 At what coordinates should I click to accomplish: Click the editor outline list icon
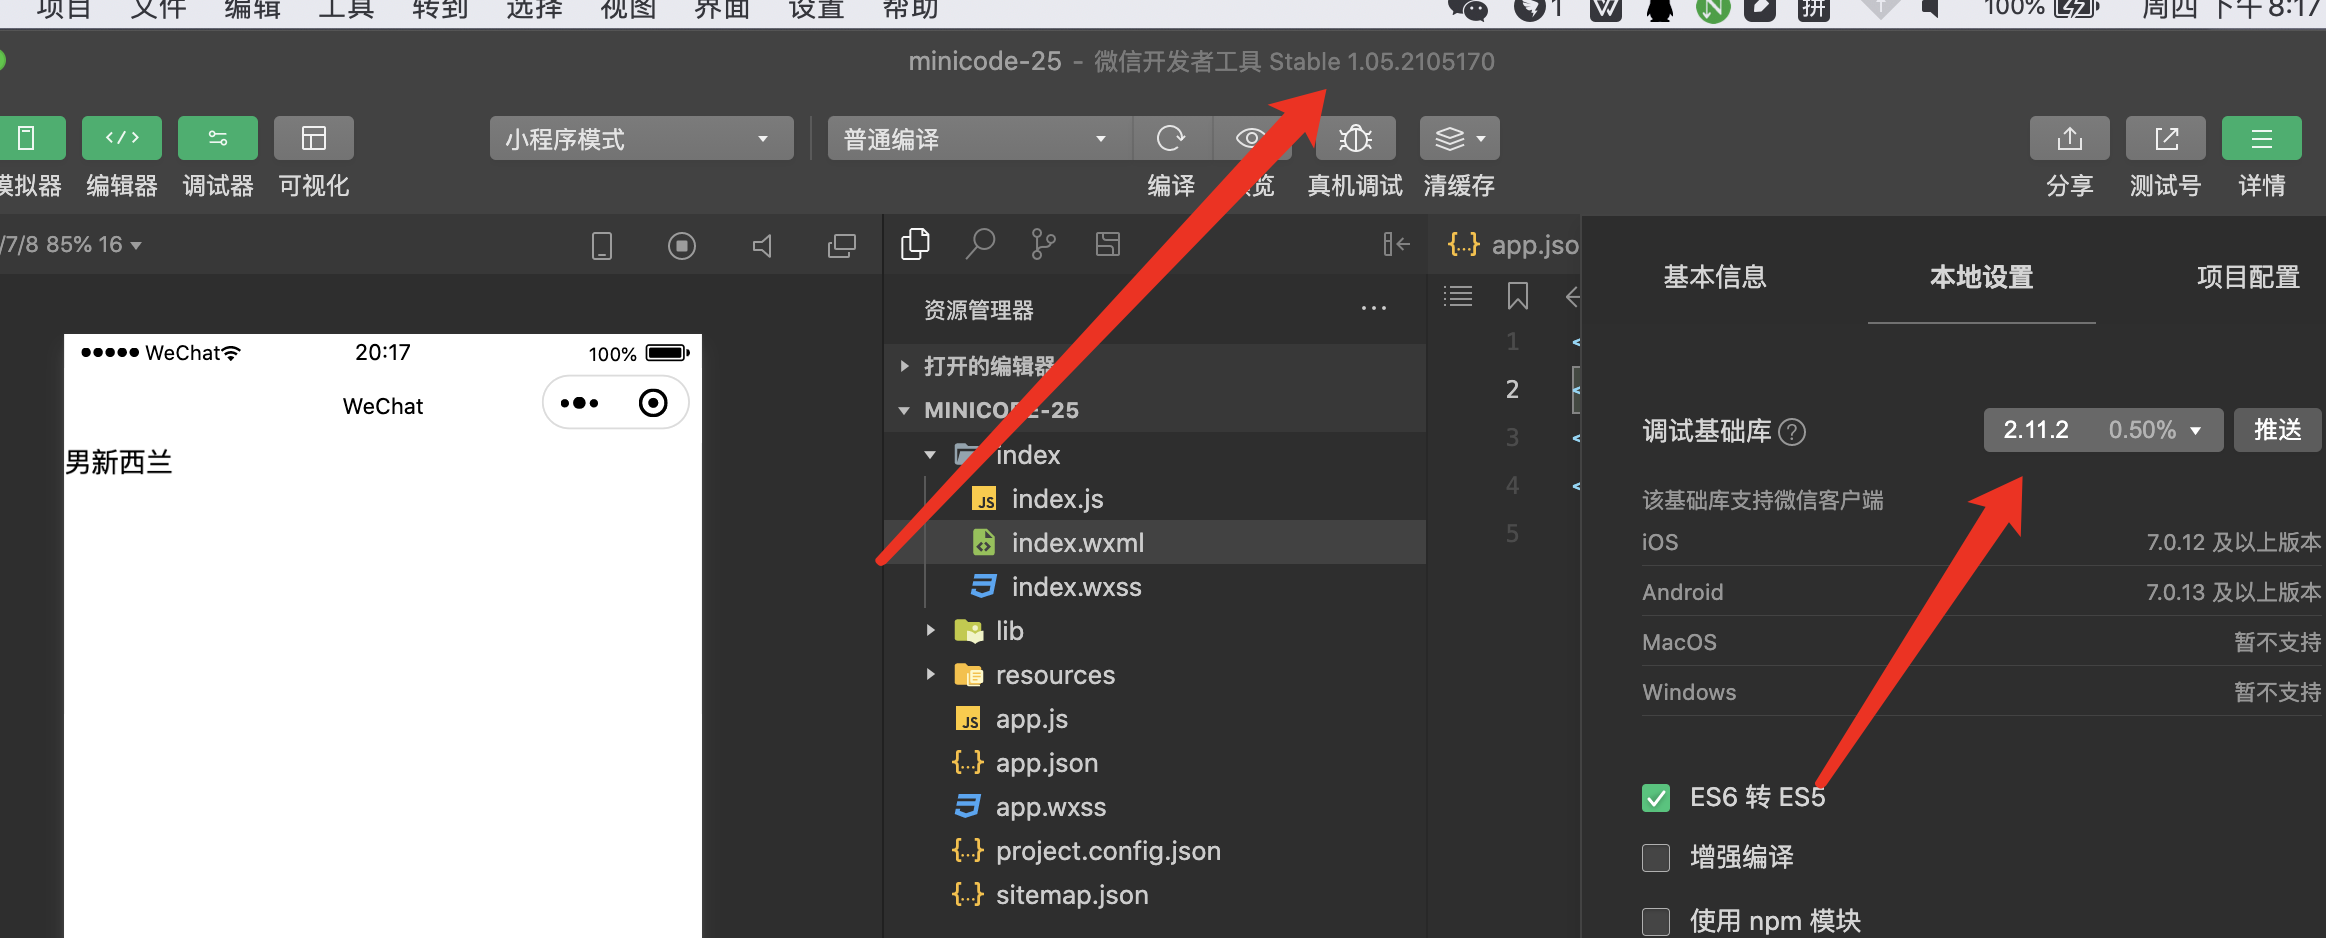pos(1458,296)
